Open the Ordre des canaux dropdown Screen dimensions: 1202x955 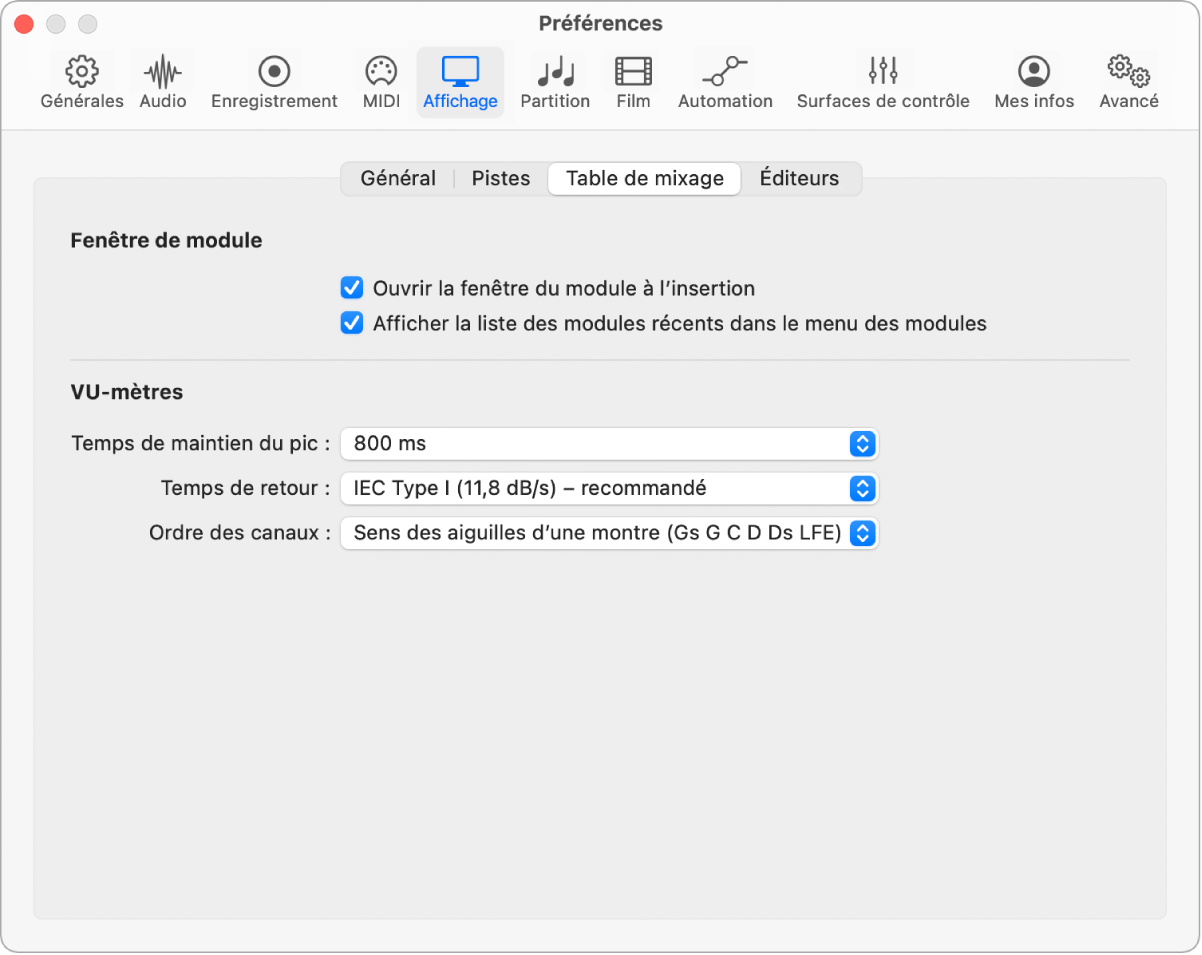608,533
